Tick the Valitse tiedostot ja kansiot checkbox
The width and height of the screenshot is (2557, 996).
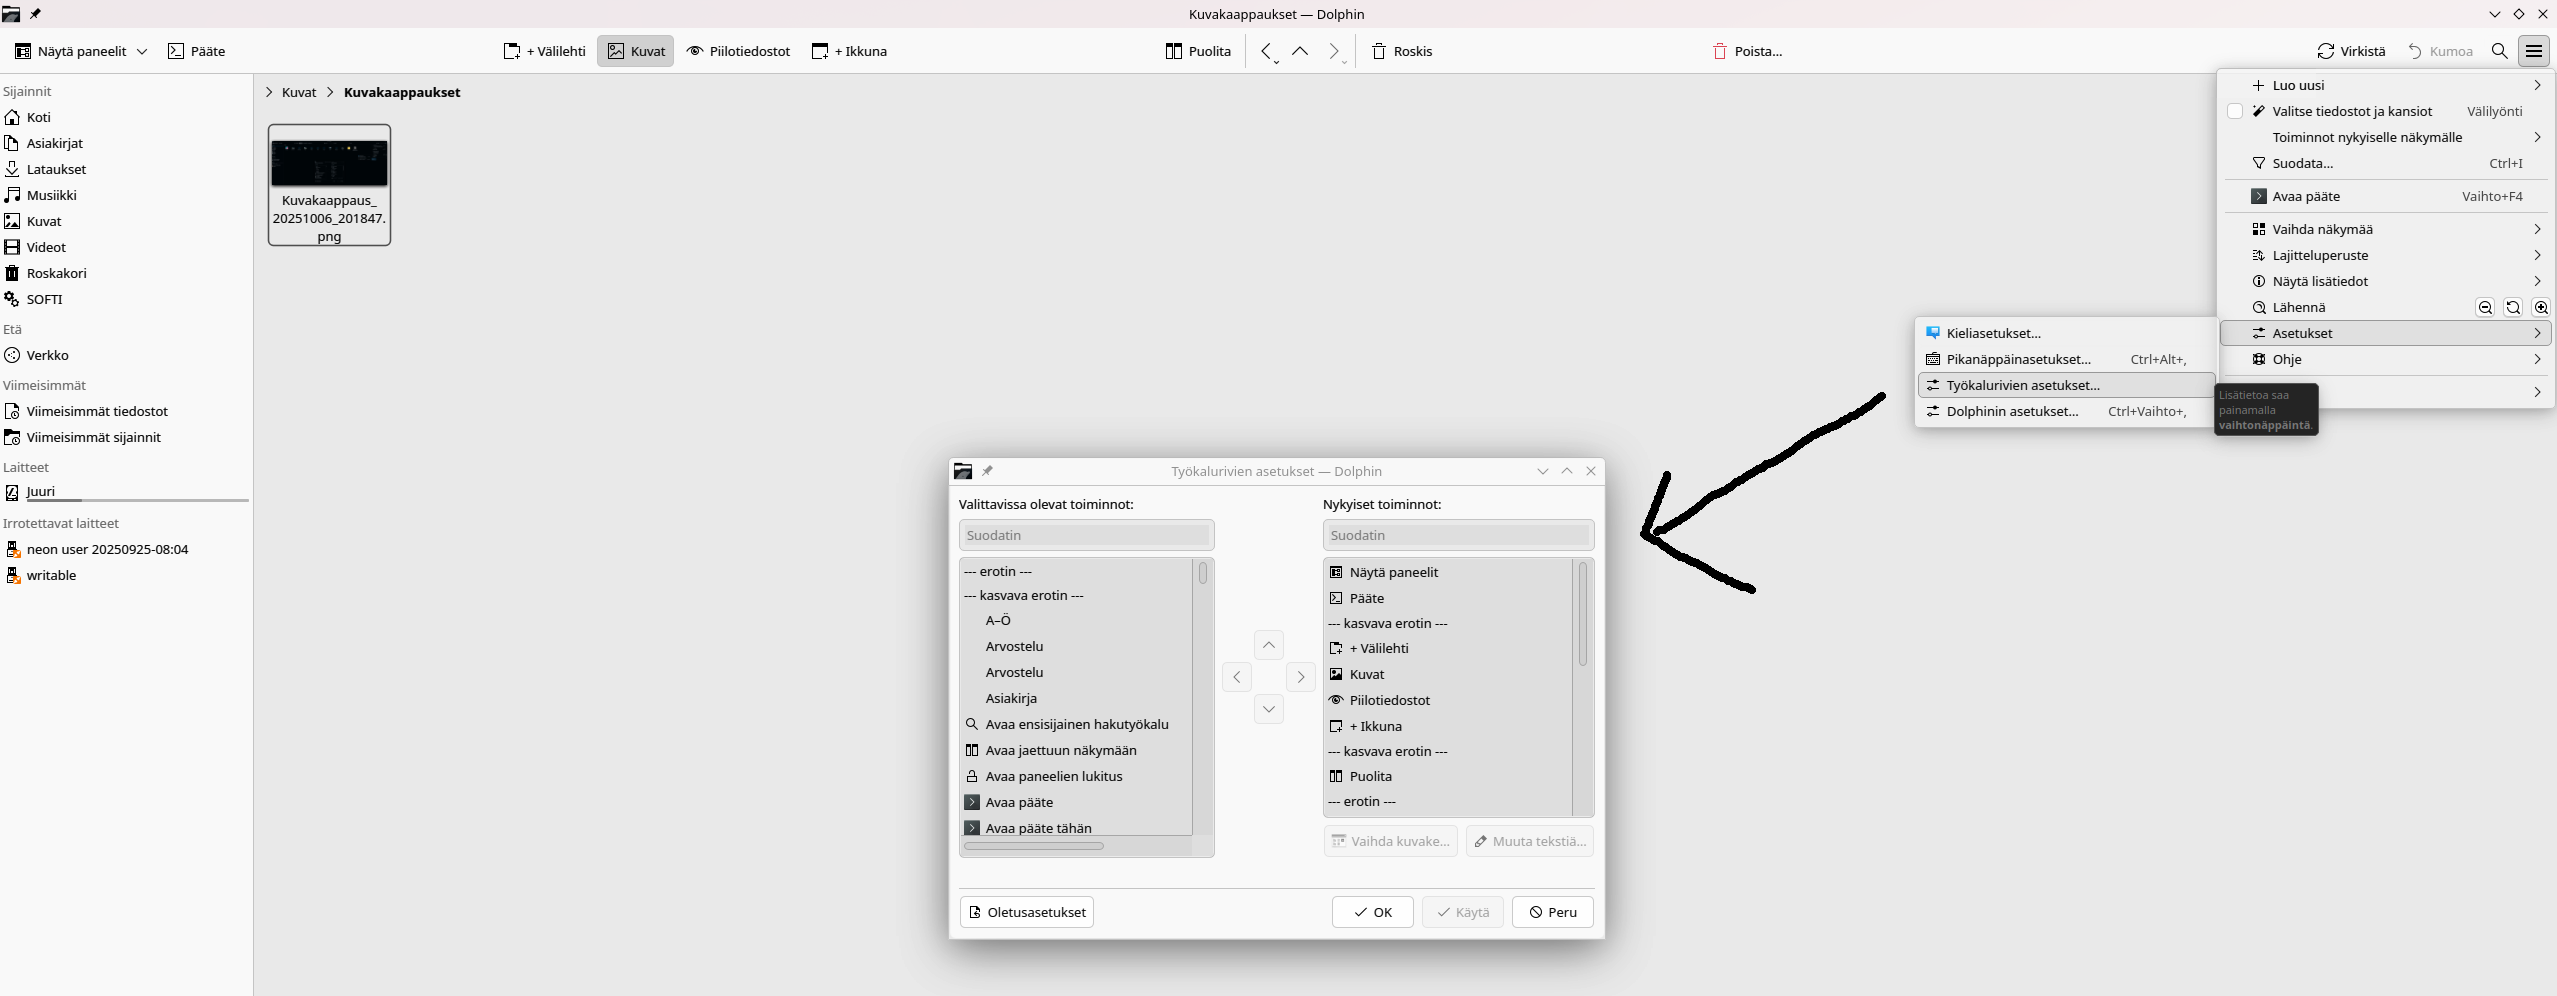point(2235,112)
